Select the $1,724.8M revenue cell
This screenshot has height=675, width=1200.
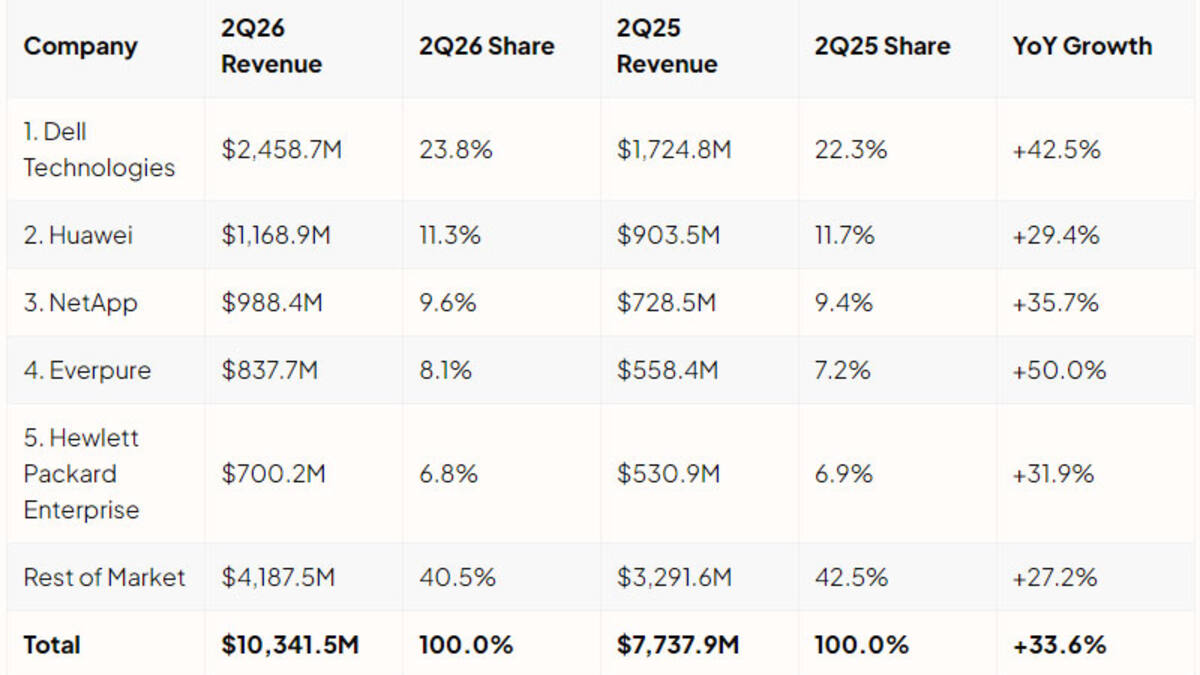coord(674,150)
